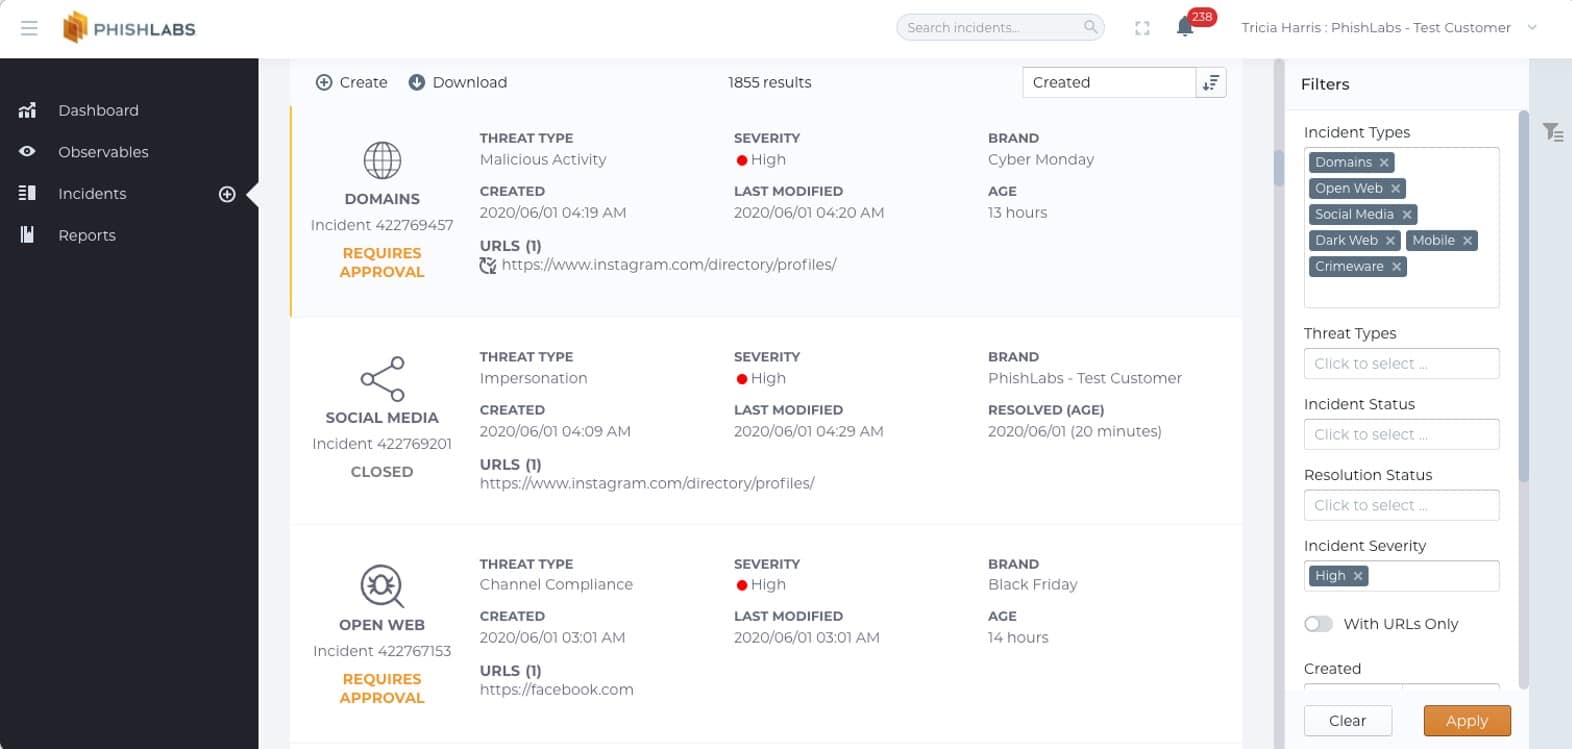Open Incident 422769201
The height and width of the screenshot is (749, 1572).
[382, 444]
